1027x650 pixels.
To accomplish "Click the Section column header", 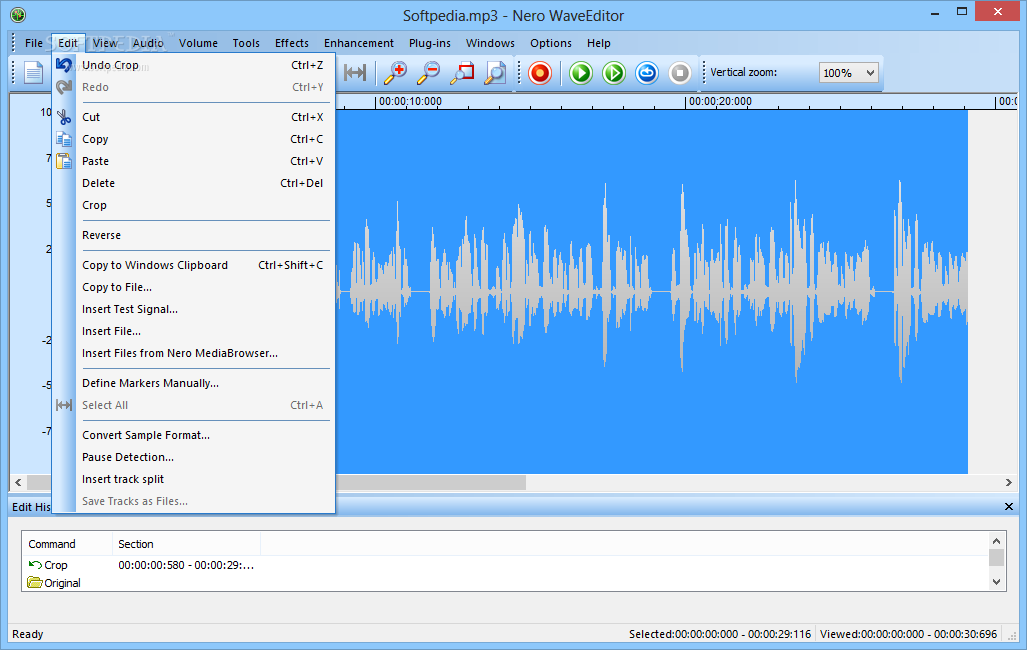I will [x=187, y=544].
